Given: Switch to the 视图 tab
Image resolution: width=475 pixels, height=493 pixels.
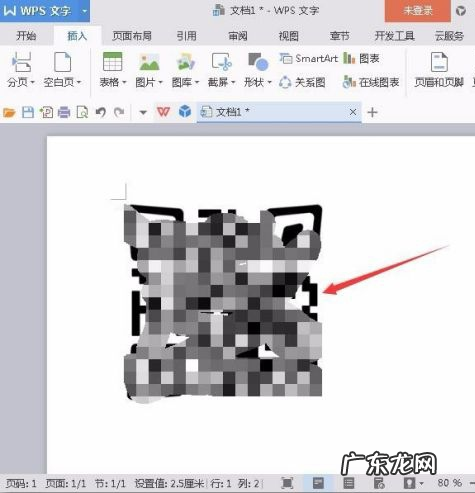Looking at the screenshot, I should [x=289, y=36].
